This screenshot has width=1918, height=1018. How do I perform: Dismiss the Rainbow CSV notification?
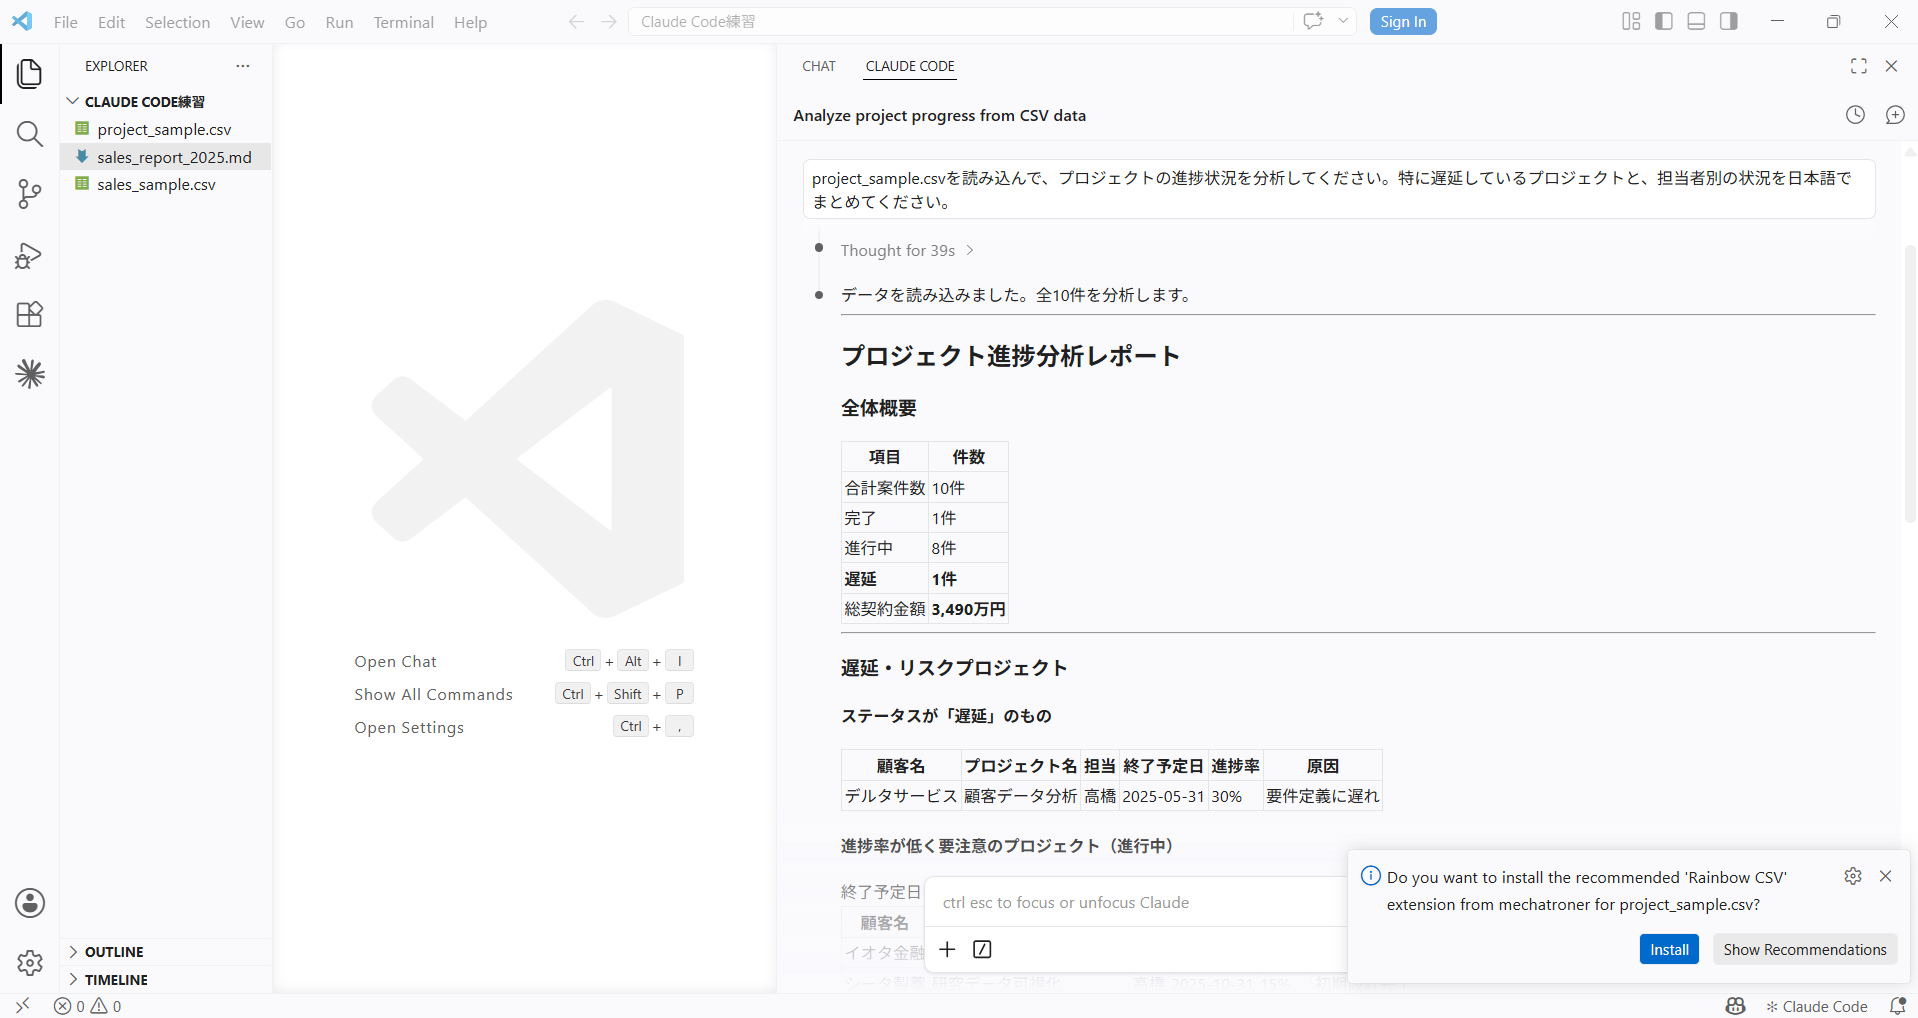[1885, 876]
